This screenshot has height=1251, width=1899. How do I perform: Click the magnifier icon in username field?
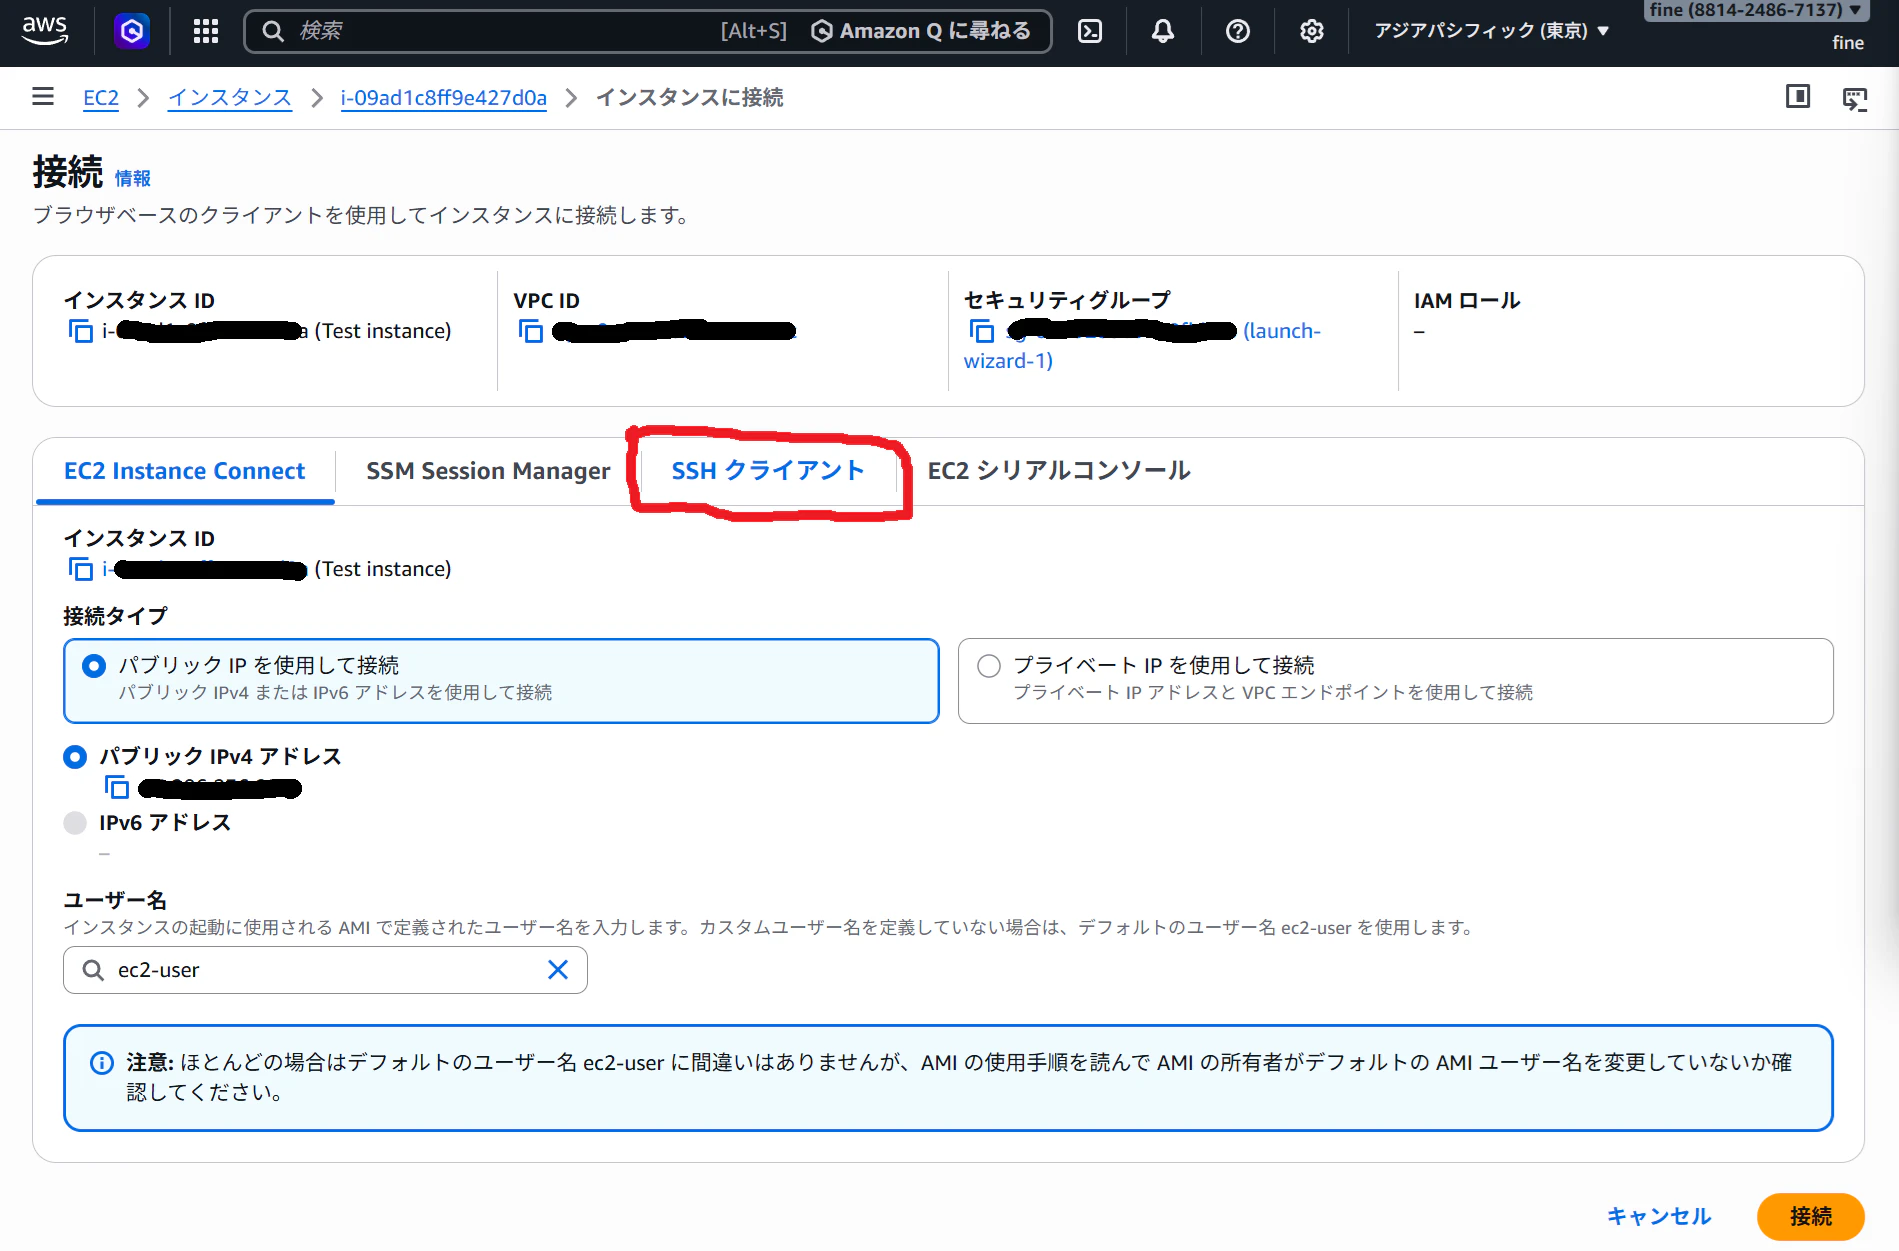click(93, 969)
